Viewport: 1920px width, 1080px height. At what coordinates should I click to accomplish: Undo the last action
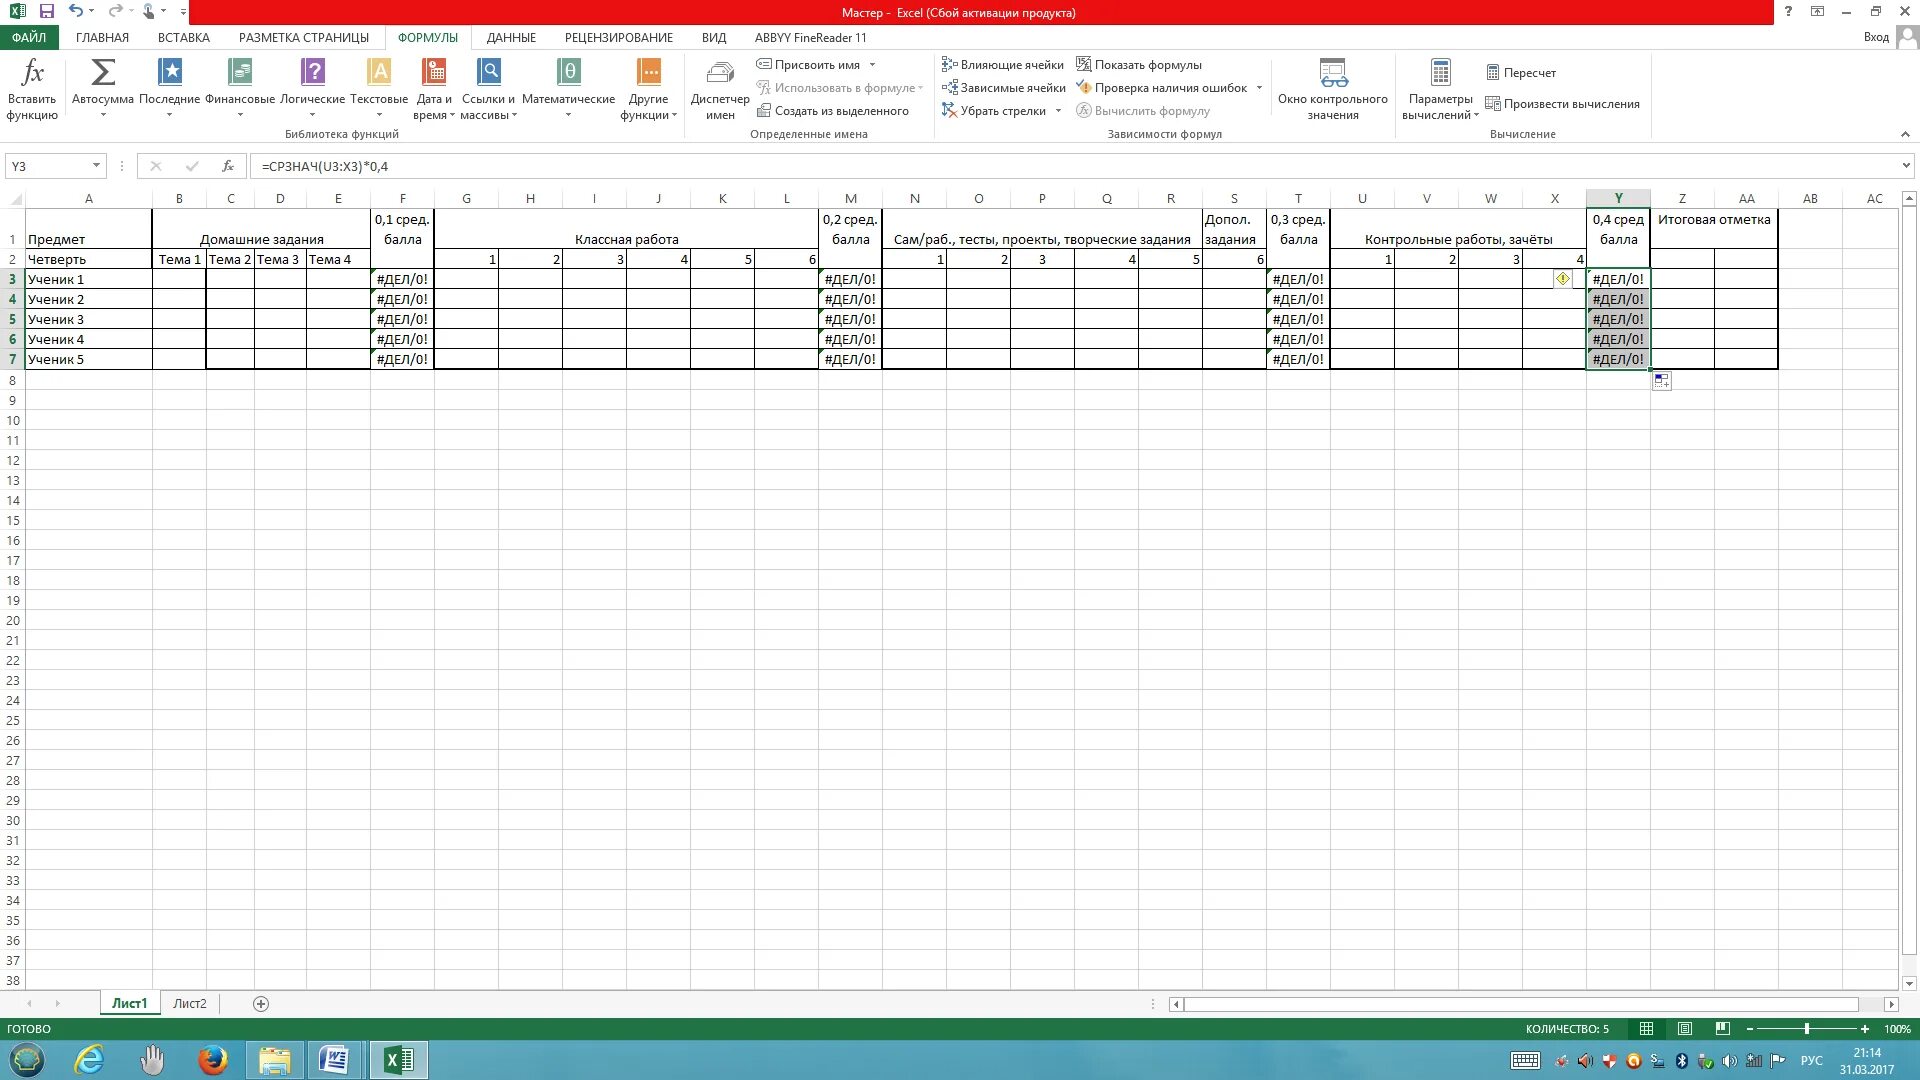pos(76,12)
